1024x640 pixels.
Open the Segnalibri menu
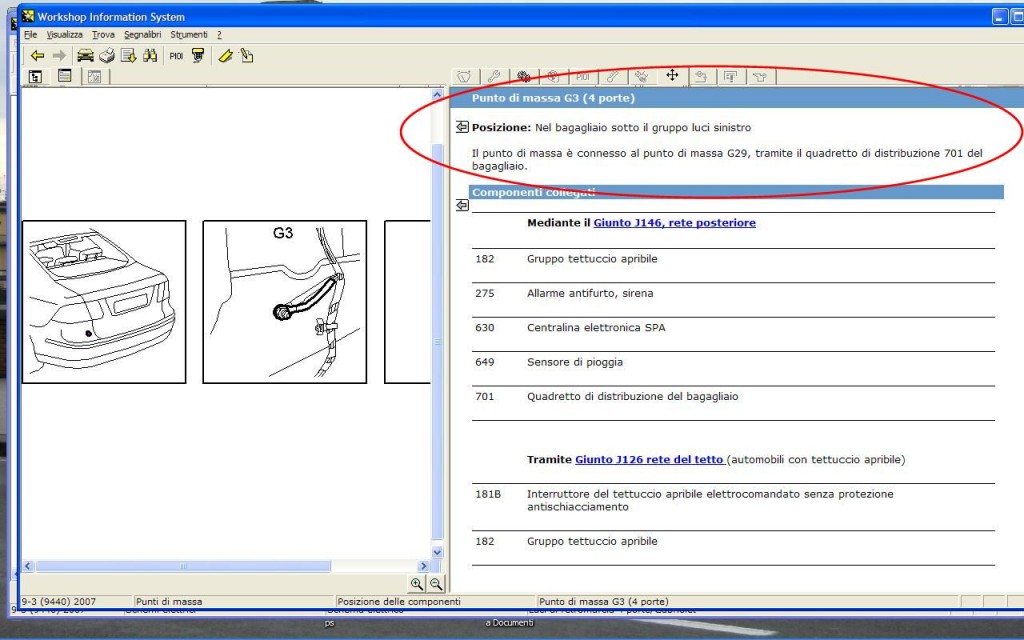[142, 35]
